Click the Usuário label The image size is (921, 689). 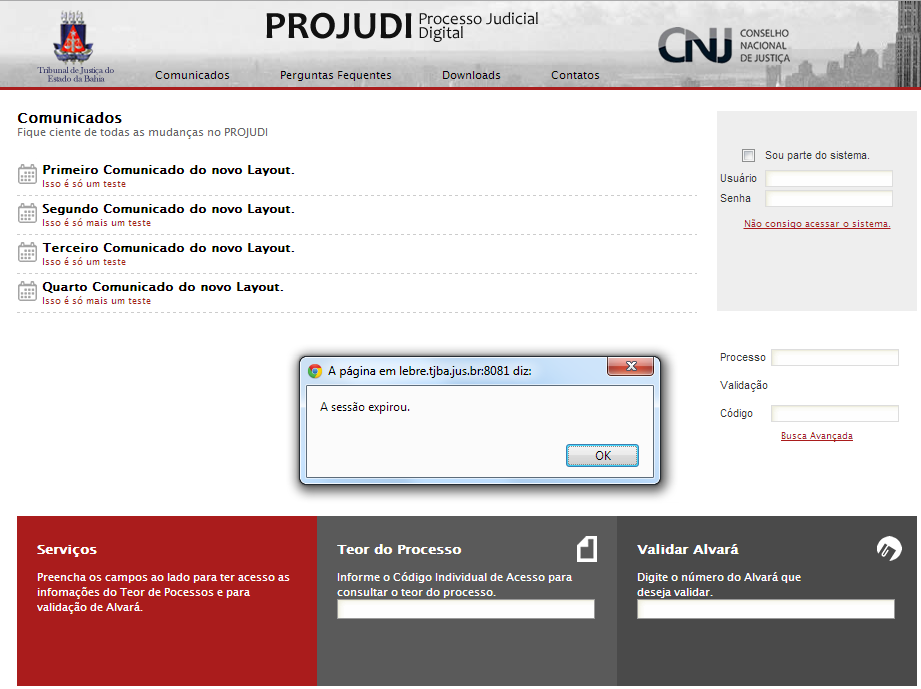(x=738, y=179)
